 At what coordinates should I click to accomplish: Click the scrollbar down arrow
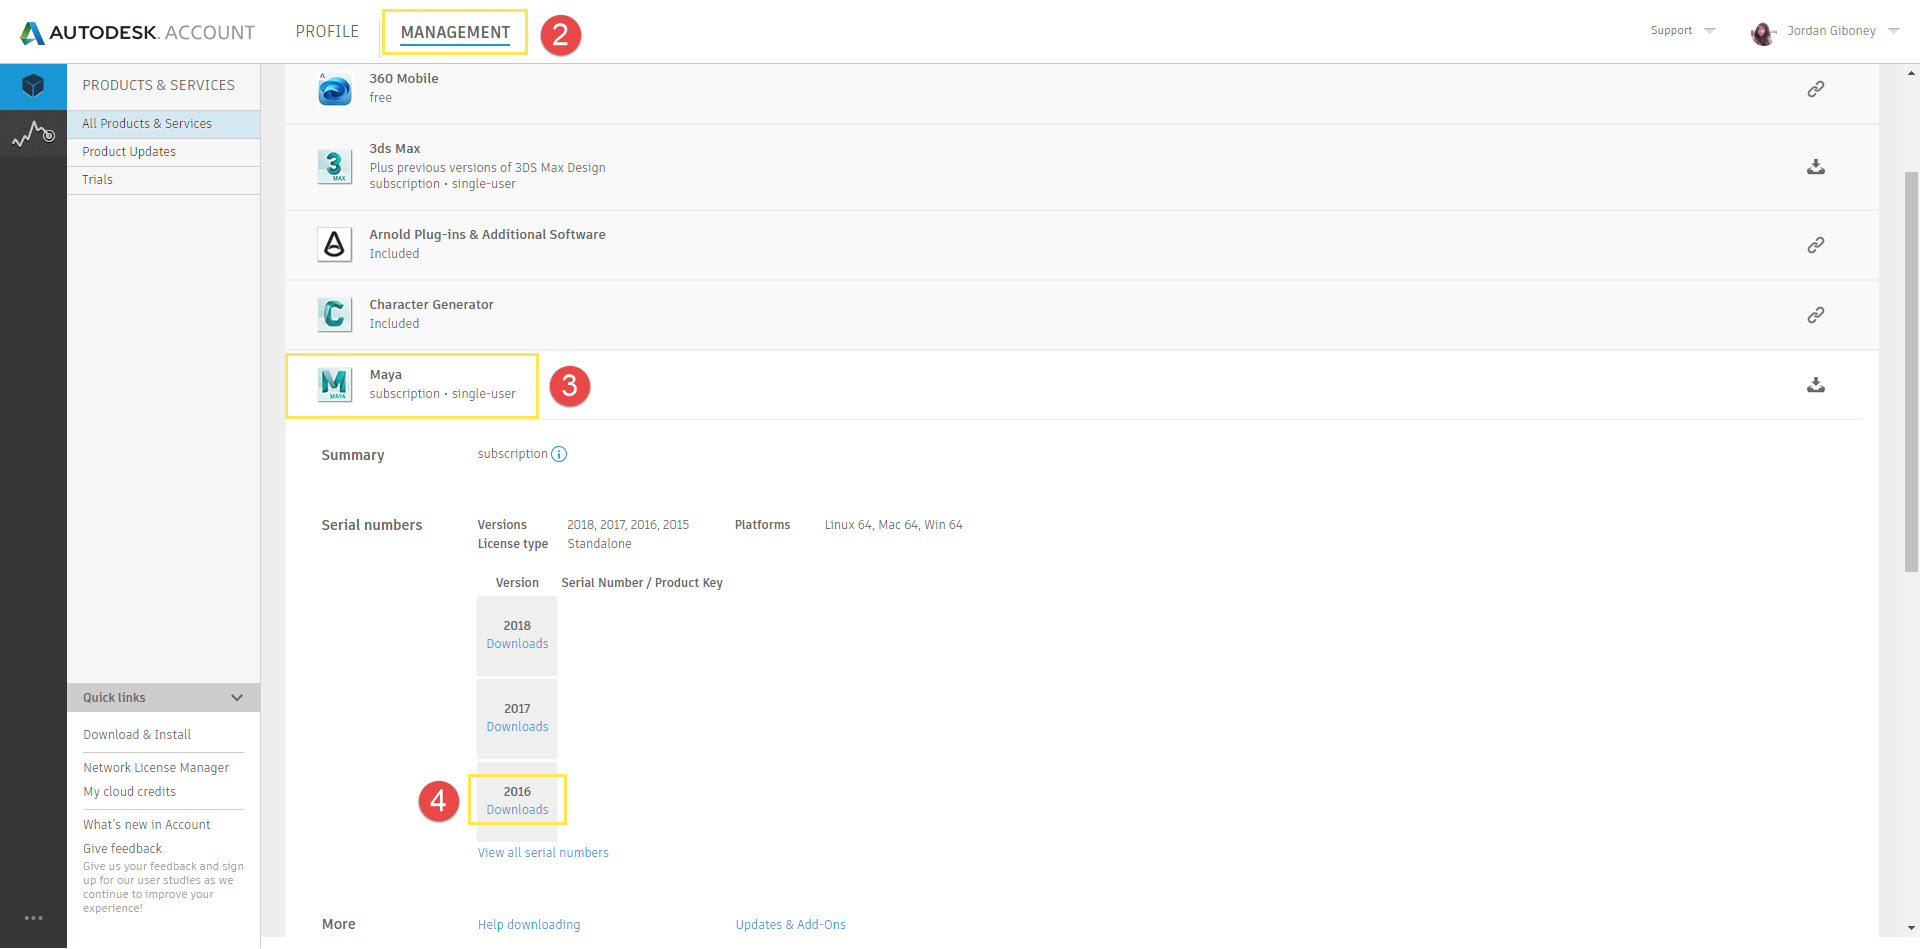click(x=1912, y=928)
